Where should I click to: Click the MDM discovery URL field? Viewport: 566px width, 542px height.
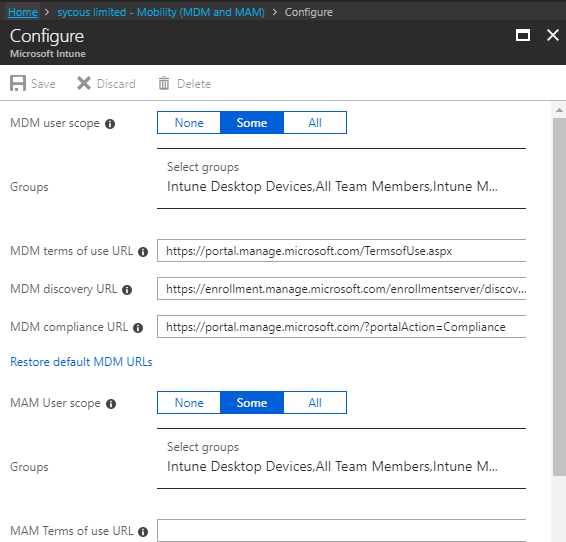click(341, 288)
